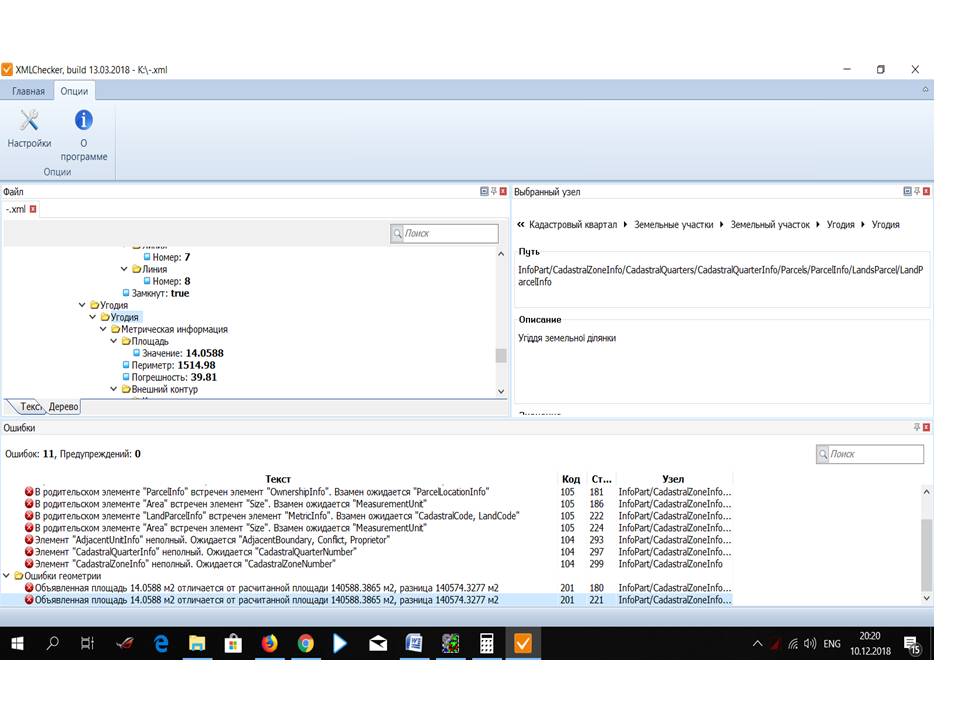The image size is (960, 720).
Task: Sort errors by the Код column header
Action: 569,479
